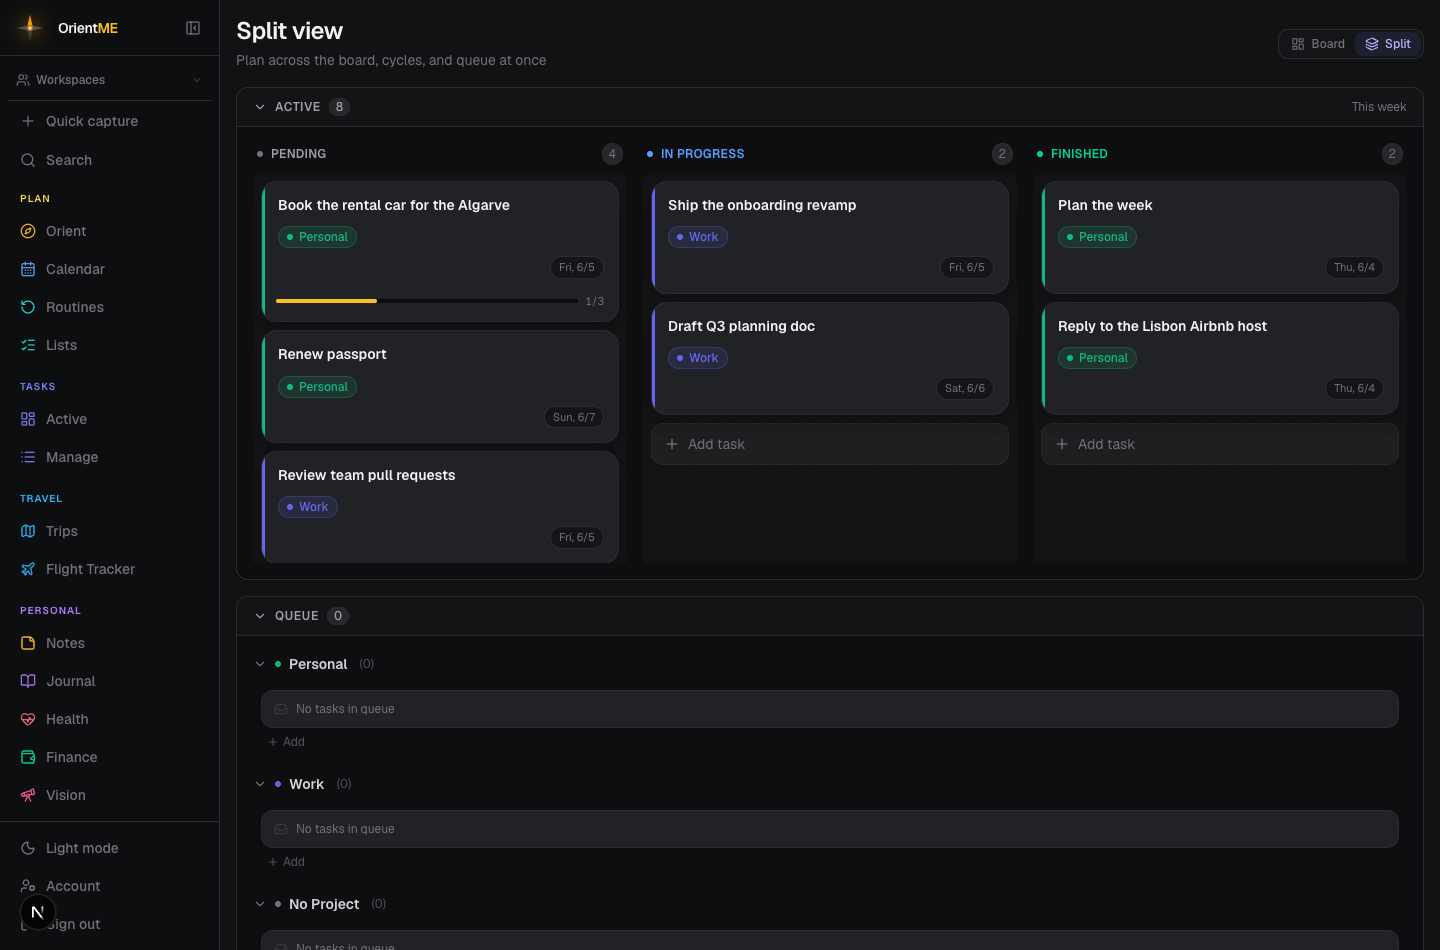Collapse the sidebar with panel icon

pyautogui.click(x=193, y=28)
